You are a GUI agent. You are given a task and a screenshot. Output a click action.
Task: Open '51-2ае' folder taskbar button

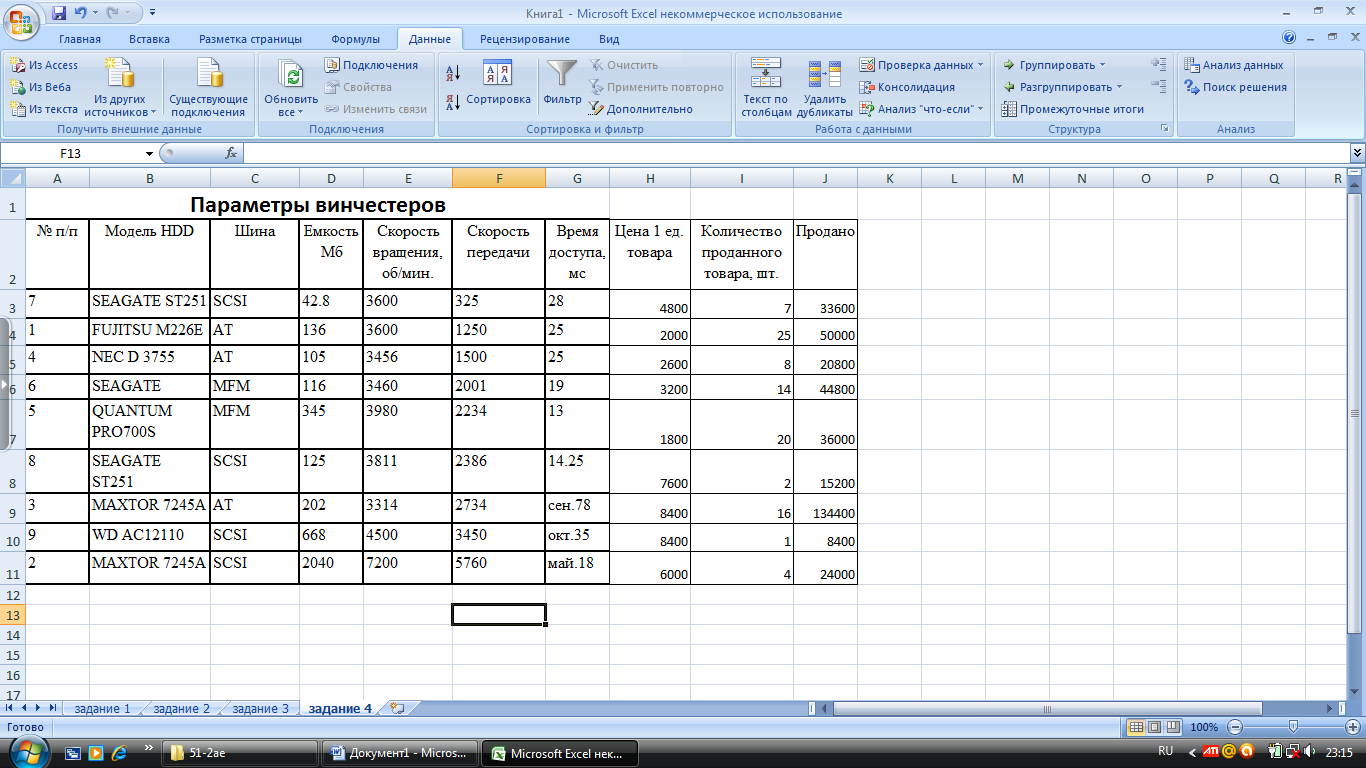click(240, 753)
